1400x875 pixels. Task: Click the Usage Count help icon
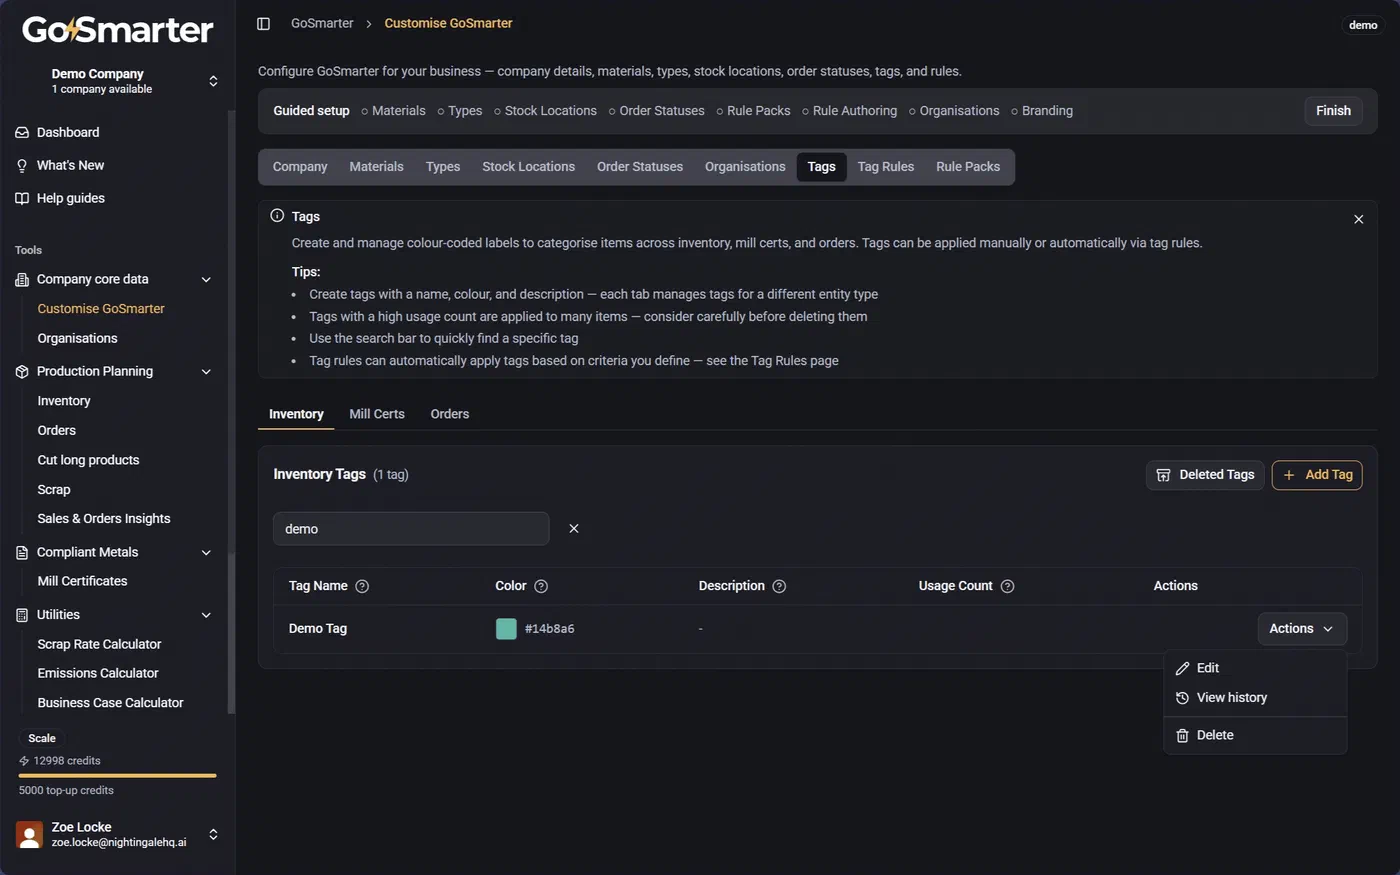click(1007, 586)
